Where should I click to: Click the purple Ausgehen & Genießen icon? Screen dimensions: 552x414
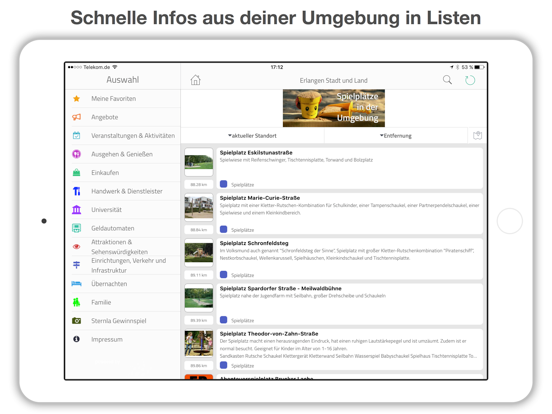(76, 154)
